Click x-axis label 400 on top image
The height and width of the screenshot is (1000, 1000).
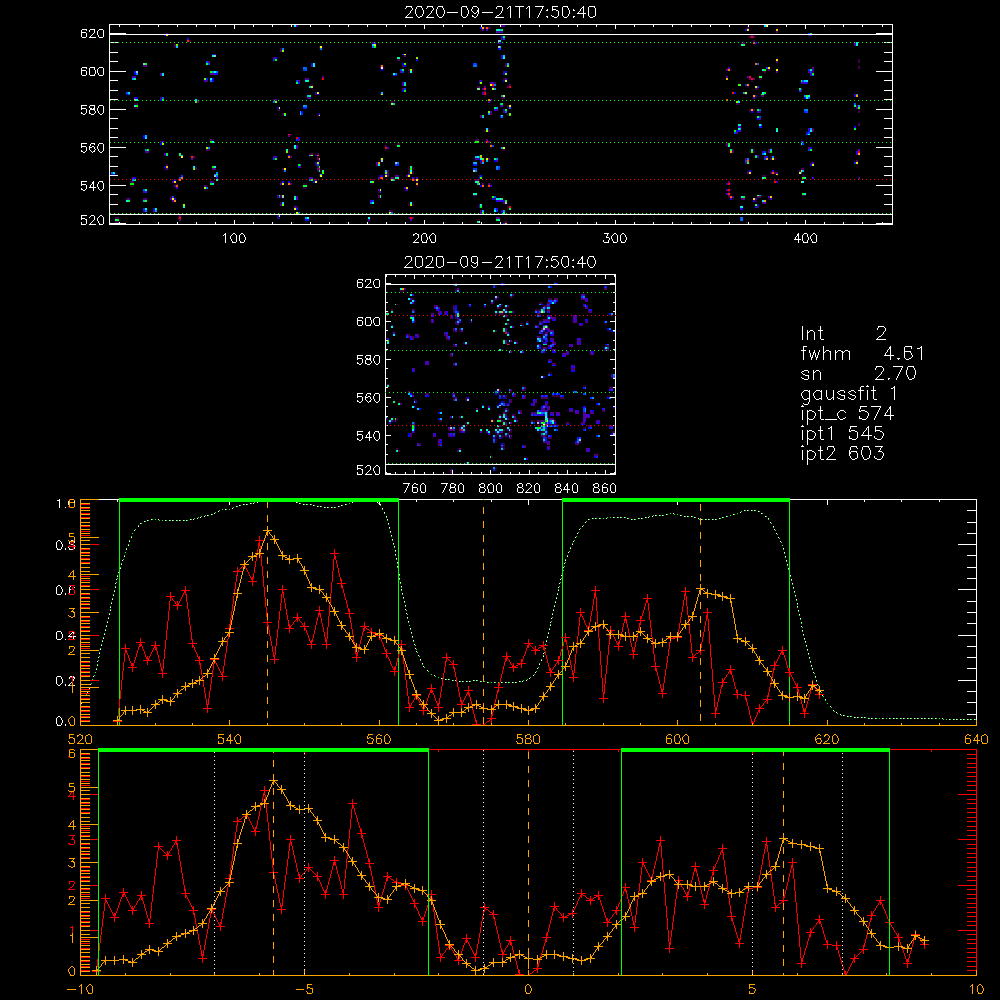coord(805,239)
